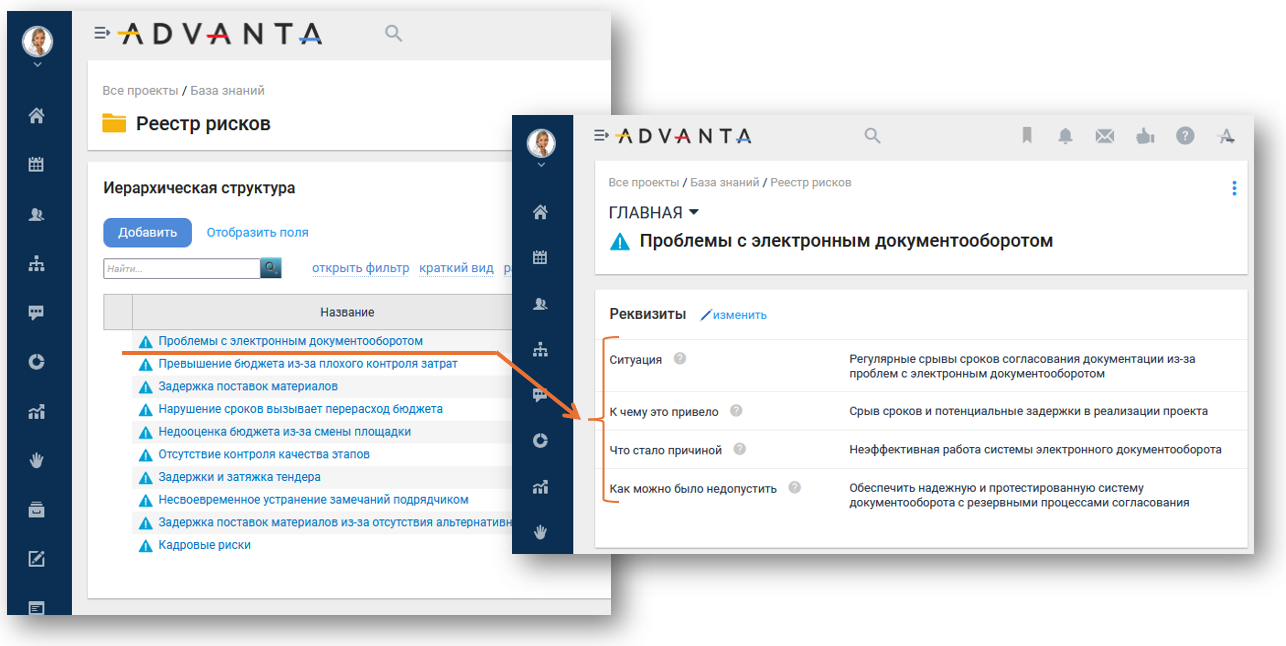This screenshot has width=1286, height=646.
Task: Open the mail envelope icon
Action: click(x=1105, y=136)
